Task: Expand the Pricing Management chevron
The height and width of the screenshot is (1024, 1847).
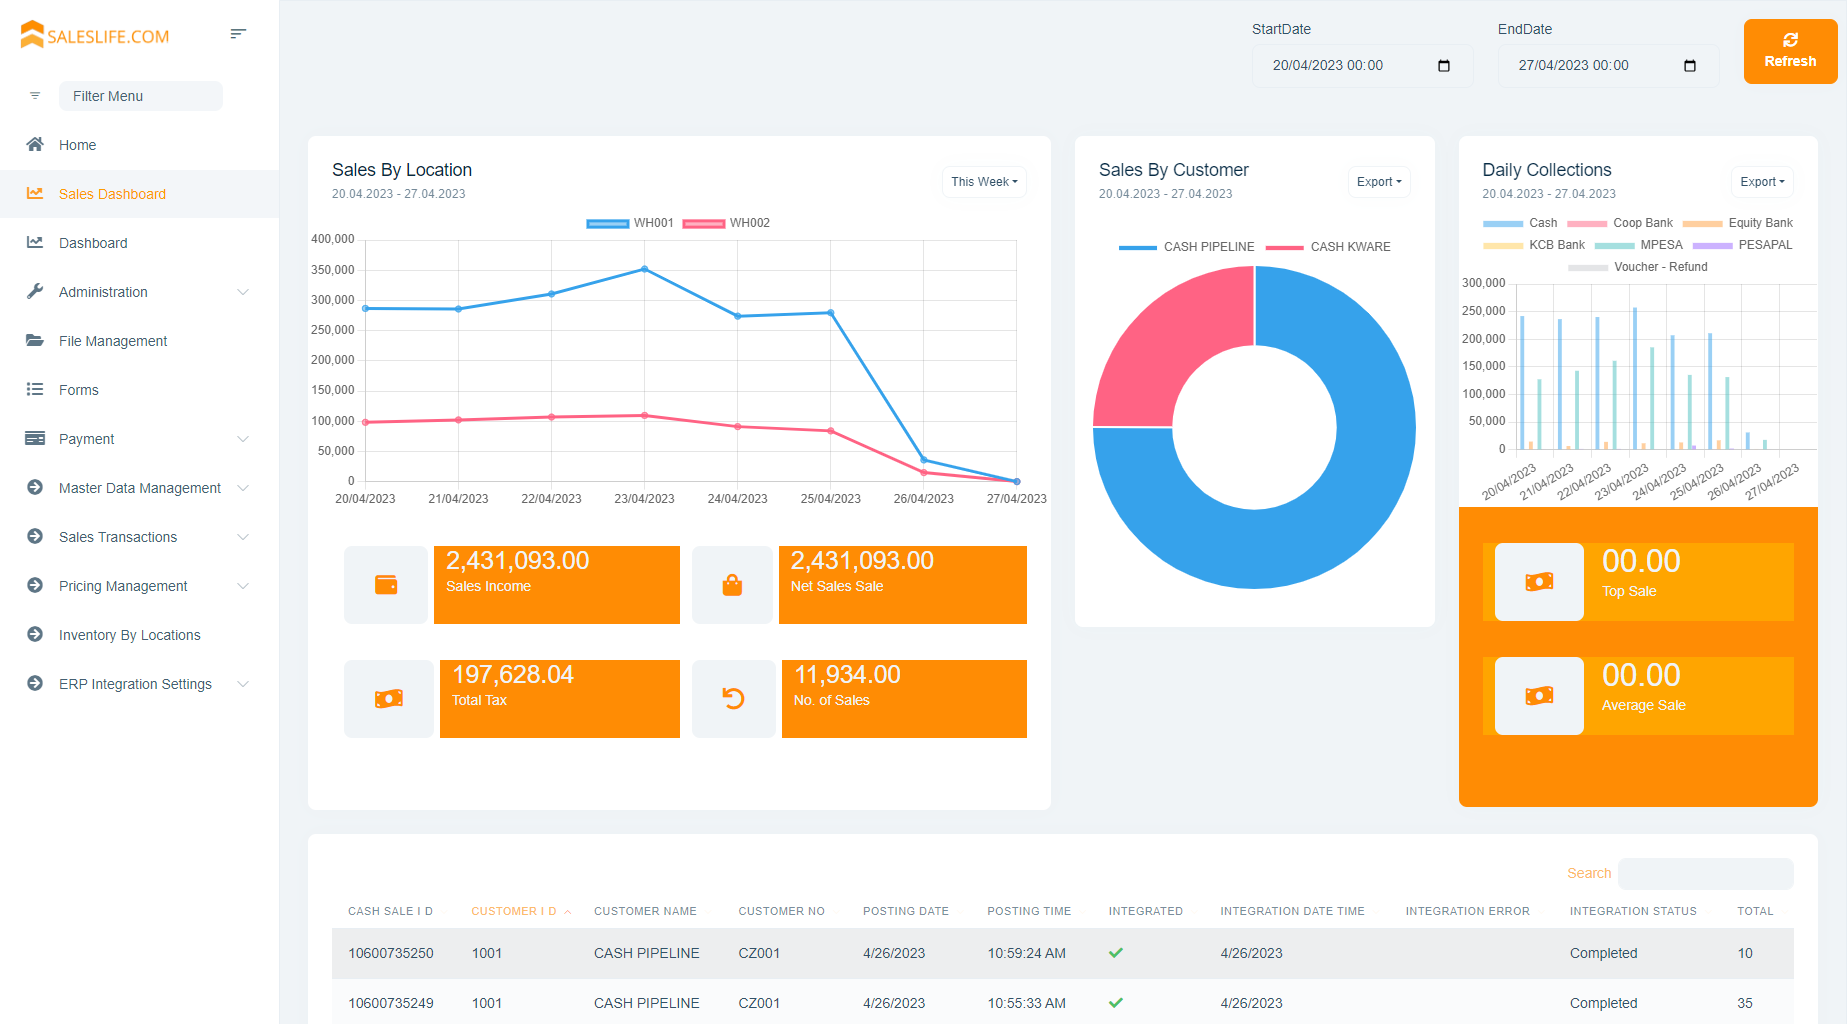Action: tap(243, 586)
